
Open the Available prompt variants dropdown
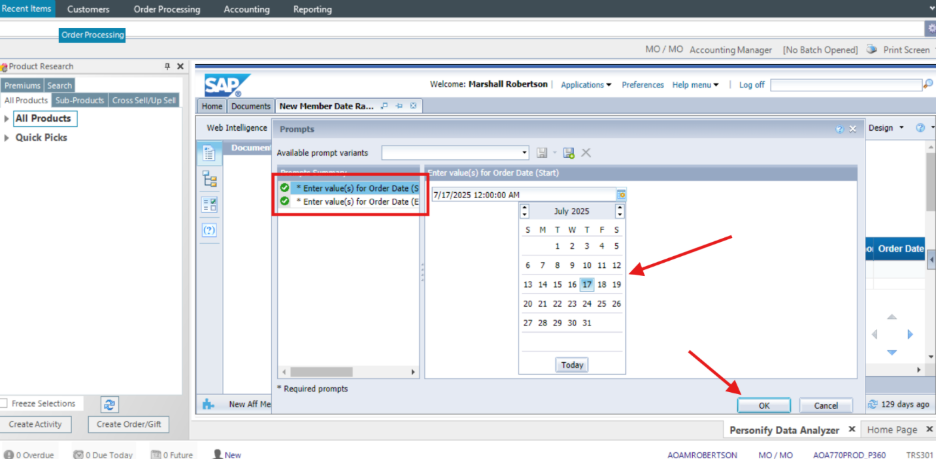tap(525, 153)
